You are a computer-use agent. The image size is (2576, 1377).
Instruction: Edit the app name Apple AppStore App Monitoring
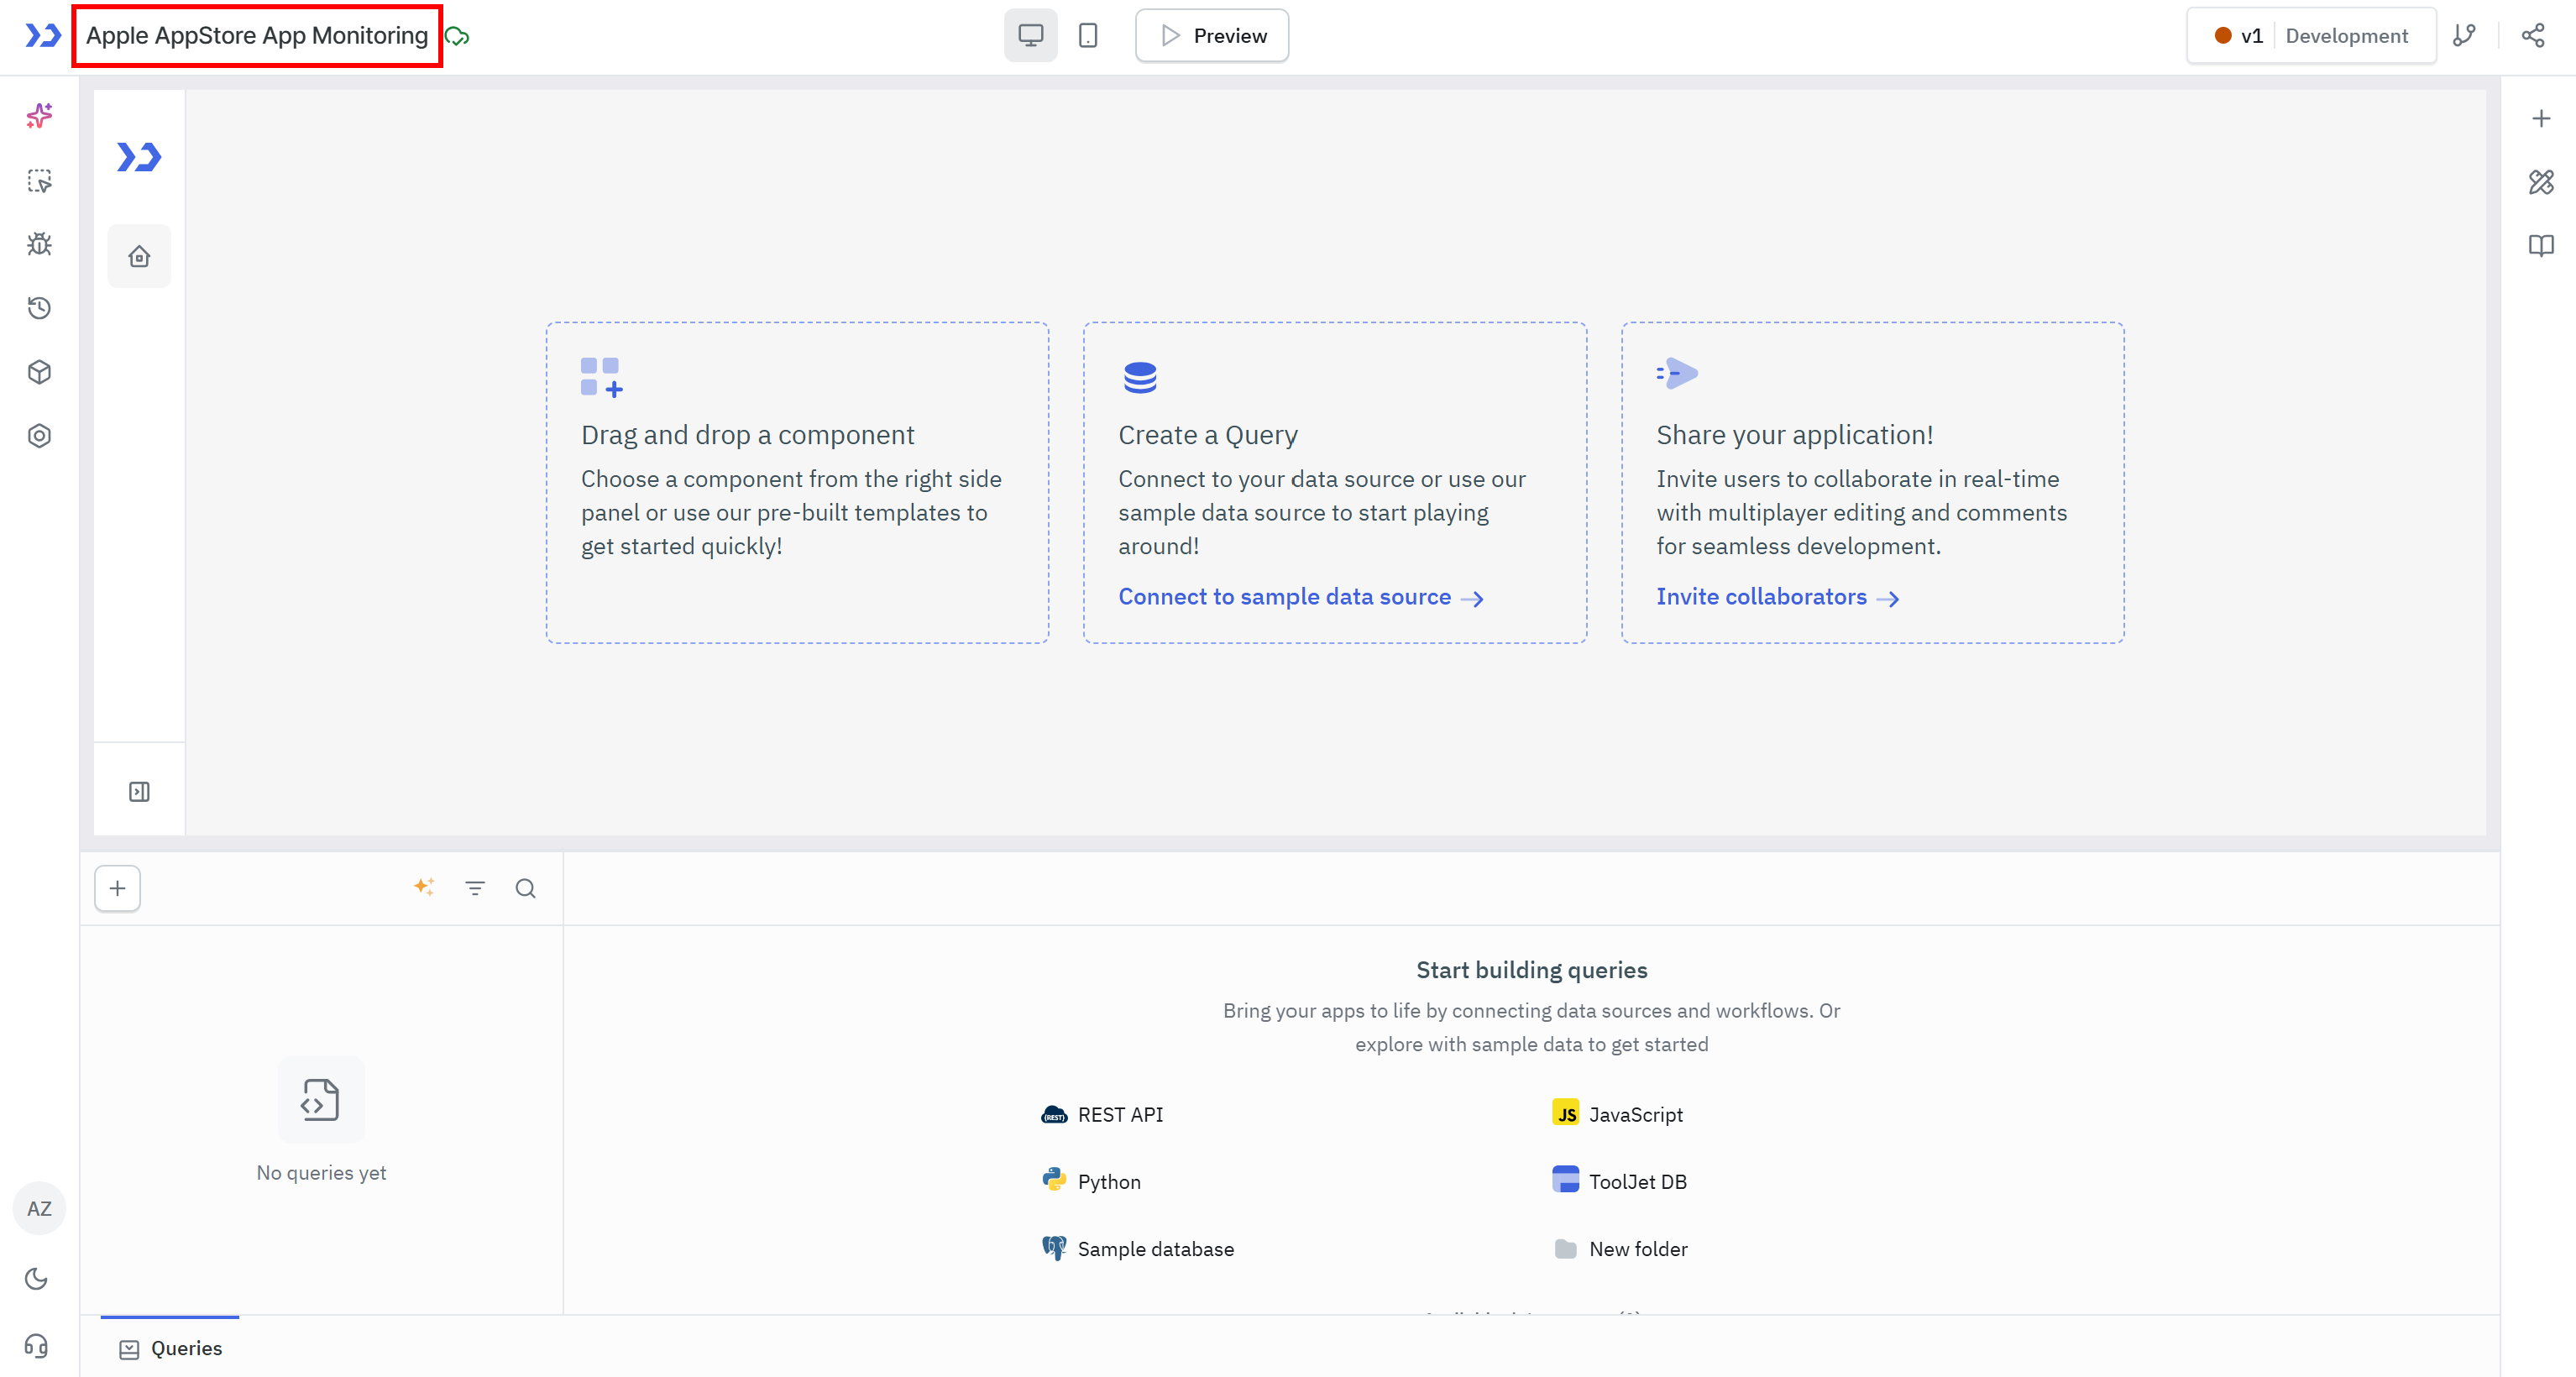257,36
